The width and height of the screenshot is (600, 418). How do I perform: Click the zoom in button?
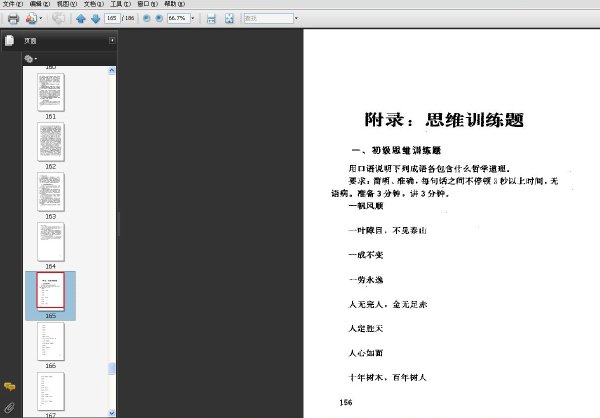[x=159, y=18]
